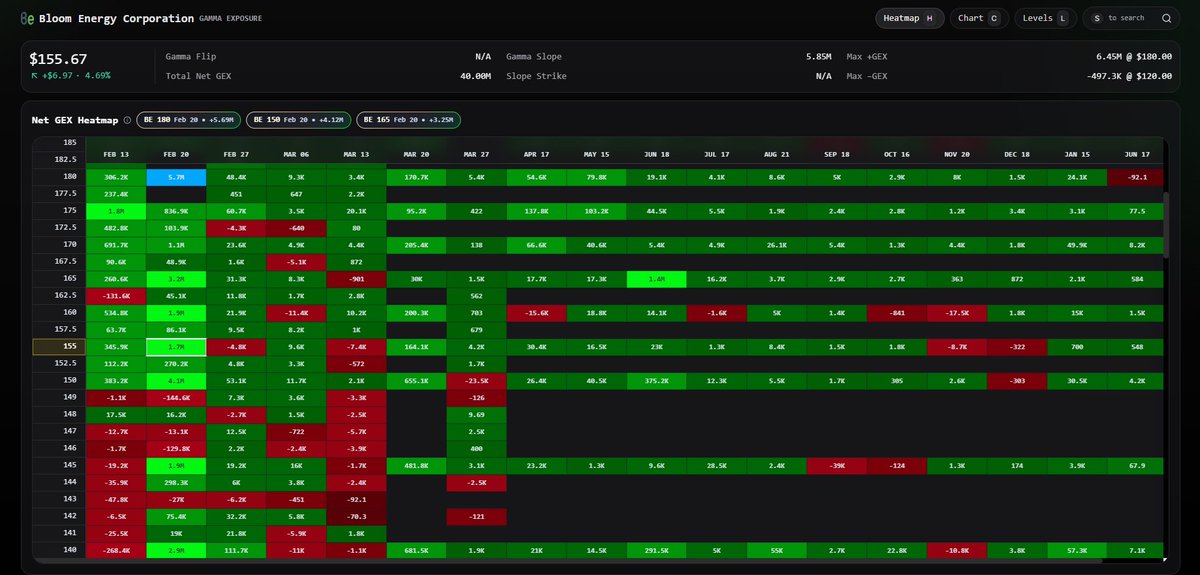This screenshot has height=575, width=1200.
Task: Click the 534.8K cell at strike 160
Action: tap(116, 312)
